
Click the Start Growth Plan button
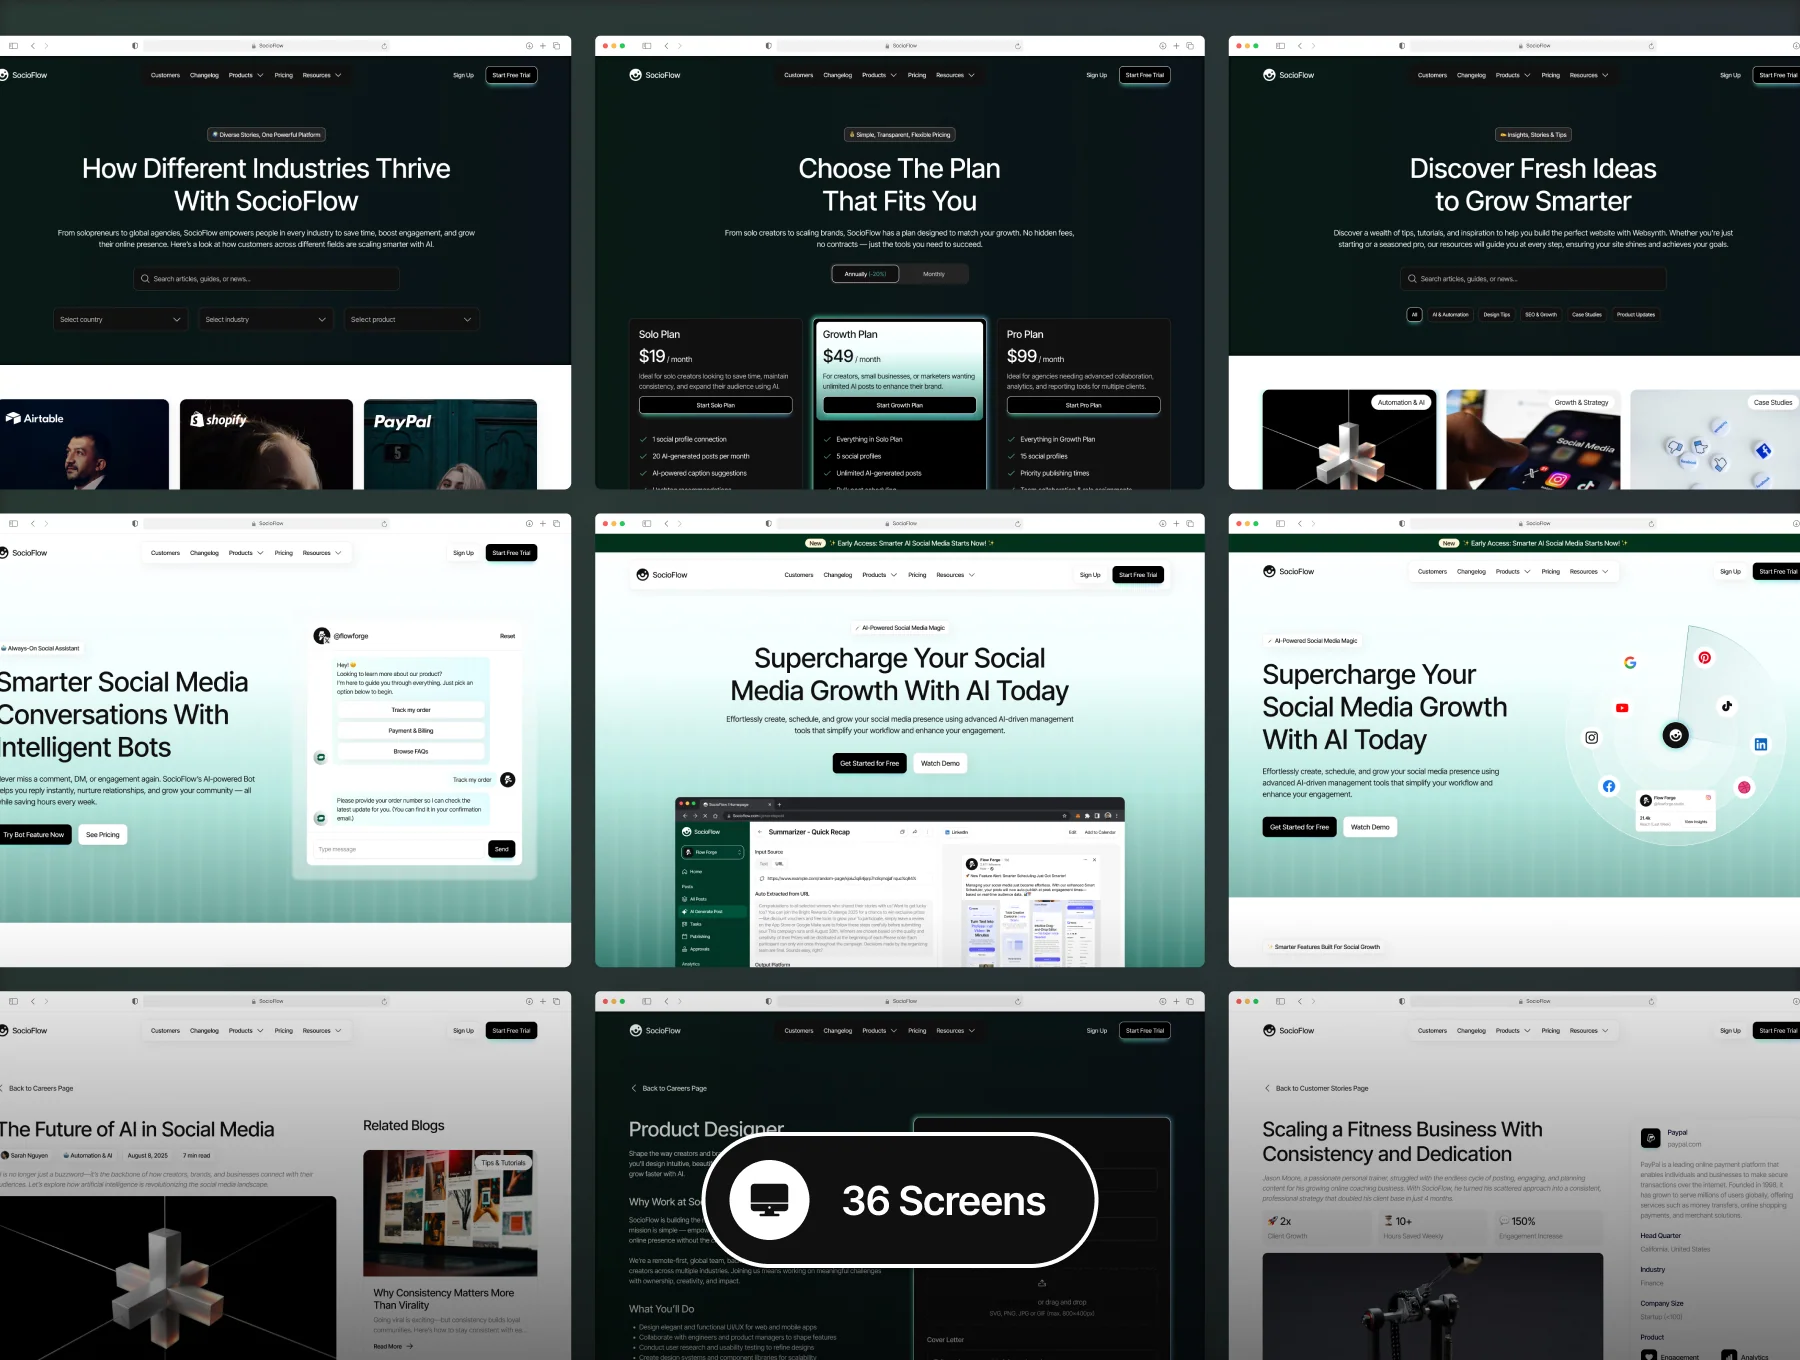900,405
